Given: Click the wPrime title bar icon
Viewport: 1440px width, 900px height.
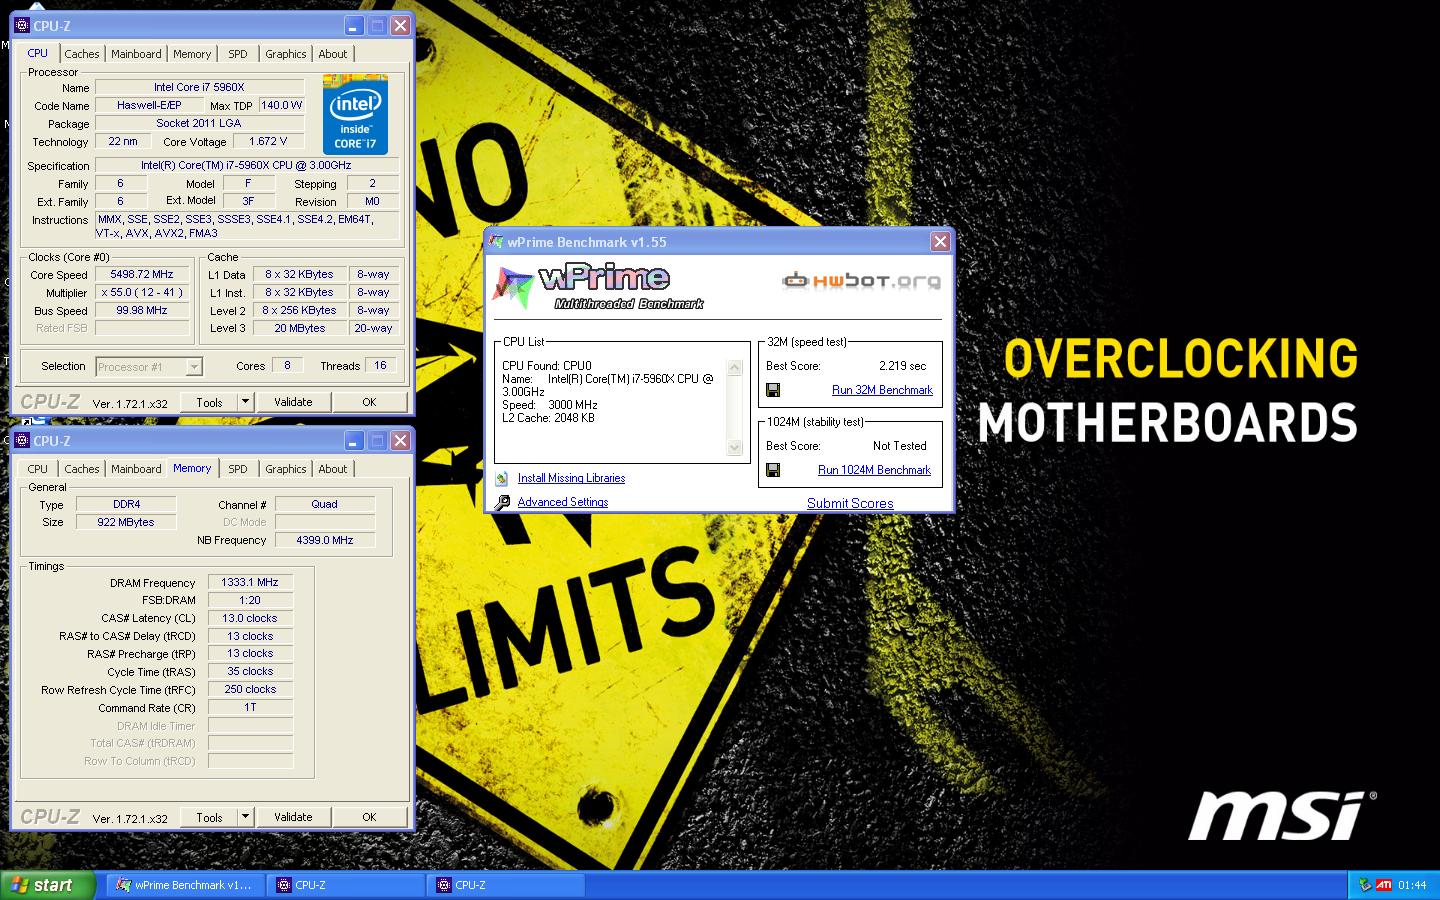Looking at the screenshot, I should [x=497, y=242].
